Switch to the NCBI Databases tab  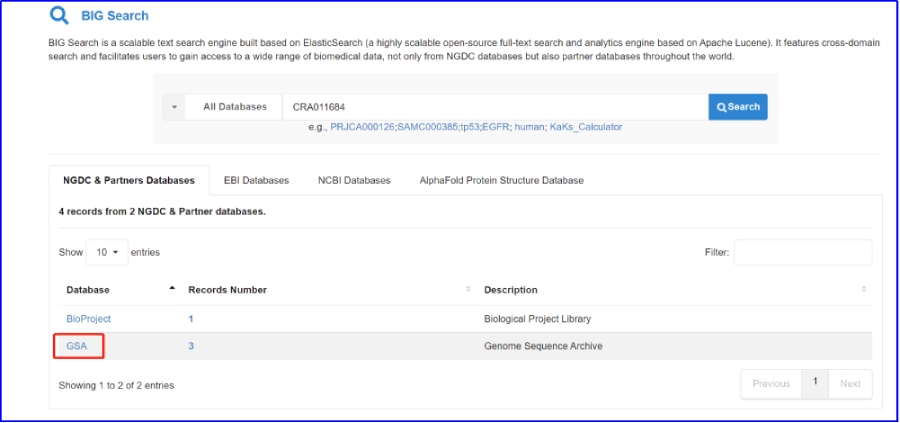[354, 180]
